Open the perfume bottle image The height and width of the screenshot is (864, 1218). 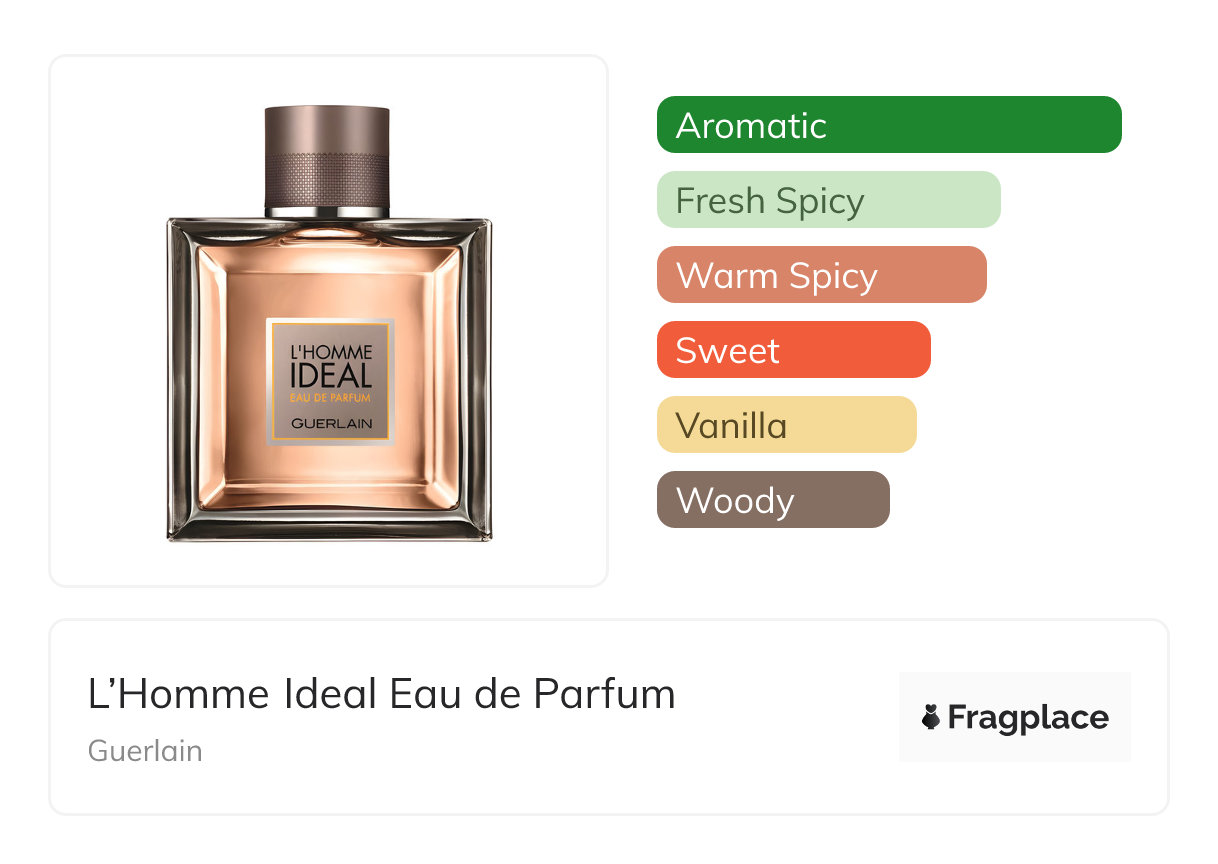point(329,323)
